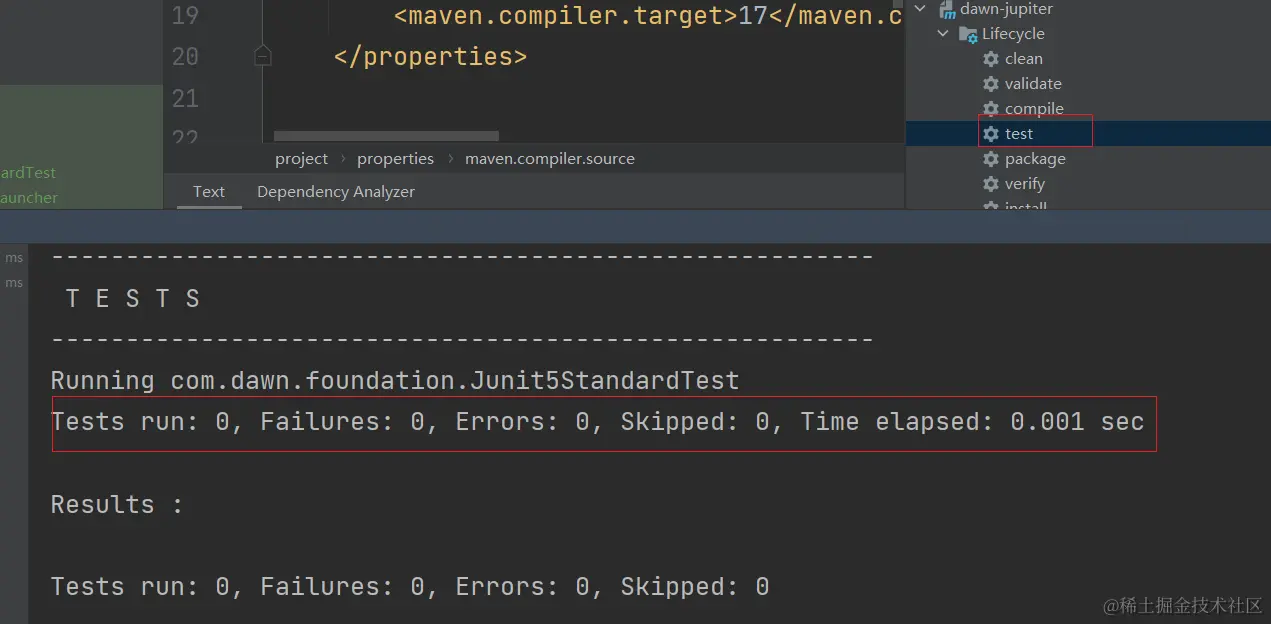The width and height of the screenshot is (1271, 624).
Task: Click the gear icon beside package
Action: click(x=991, y=159)
